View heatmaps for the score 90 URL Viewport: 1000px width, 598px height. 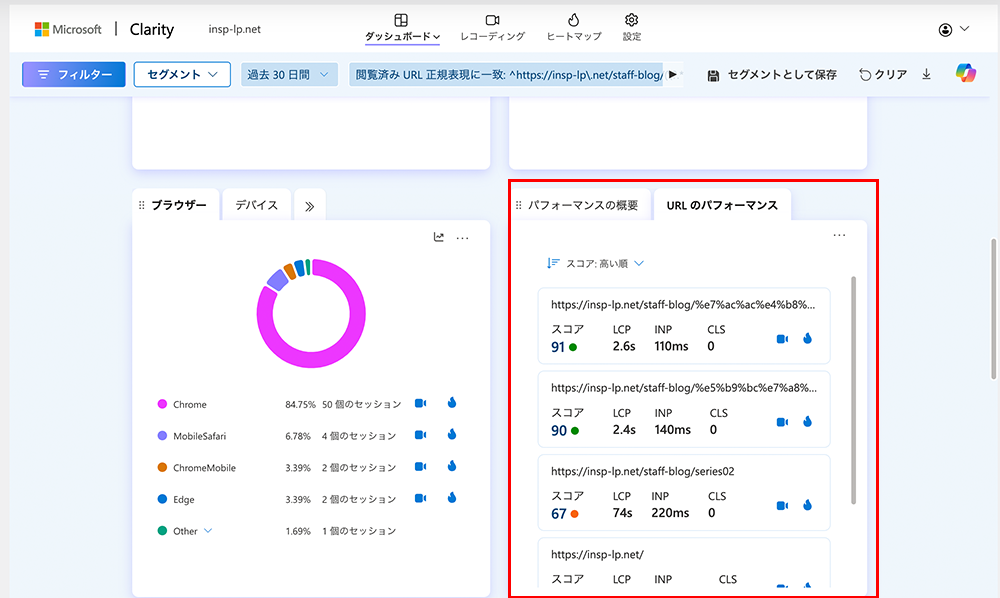(807, 421)
